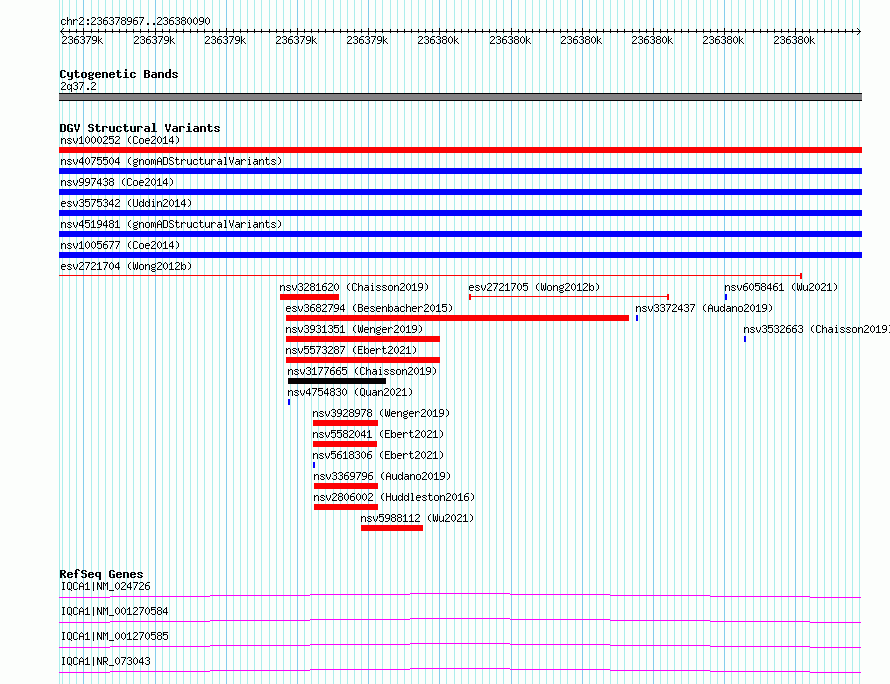
Task: Select the nsv4075504 gnomAD blue variant bar
Action: pos(460,171)
